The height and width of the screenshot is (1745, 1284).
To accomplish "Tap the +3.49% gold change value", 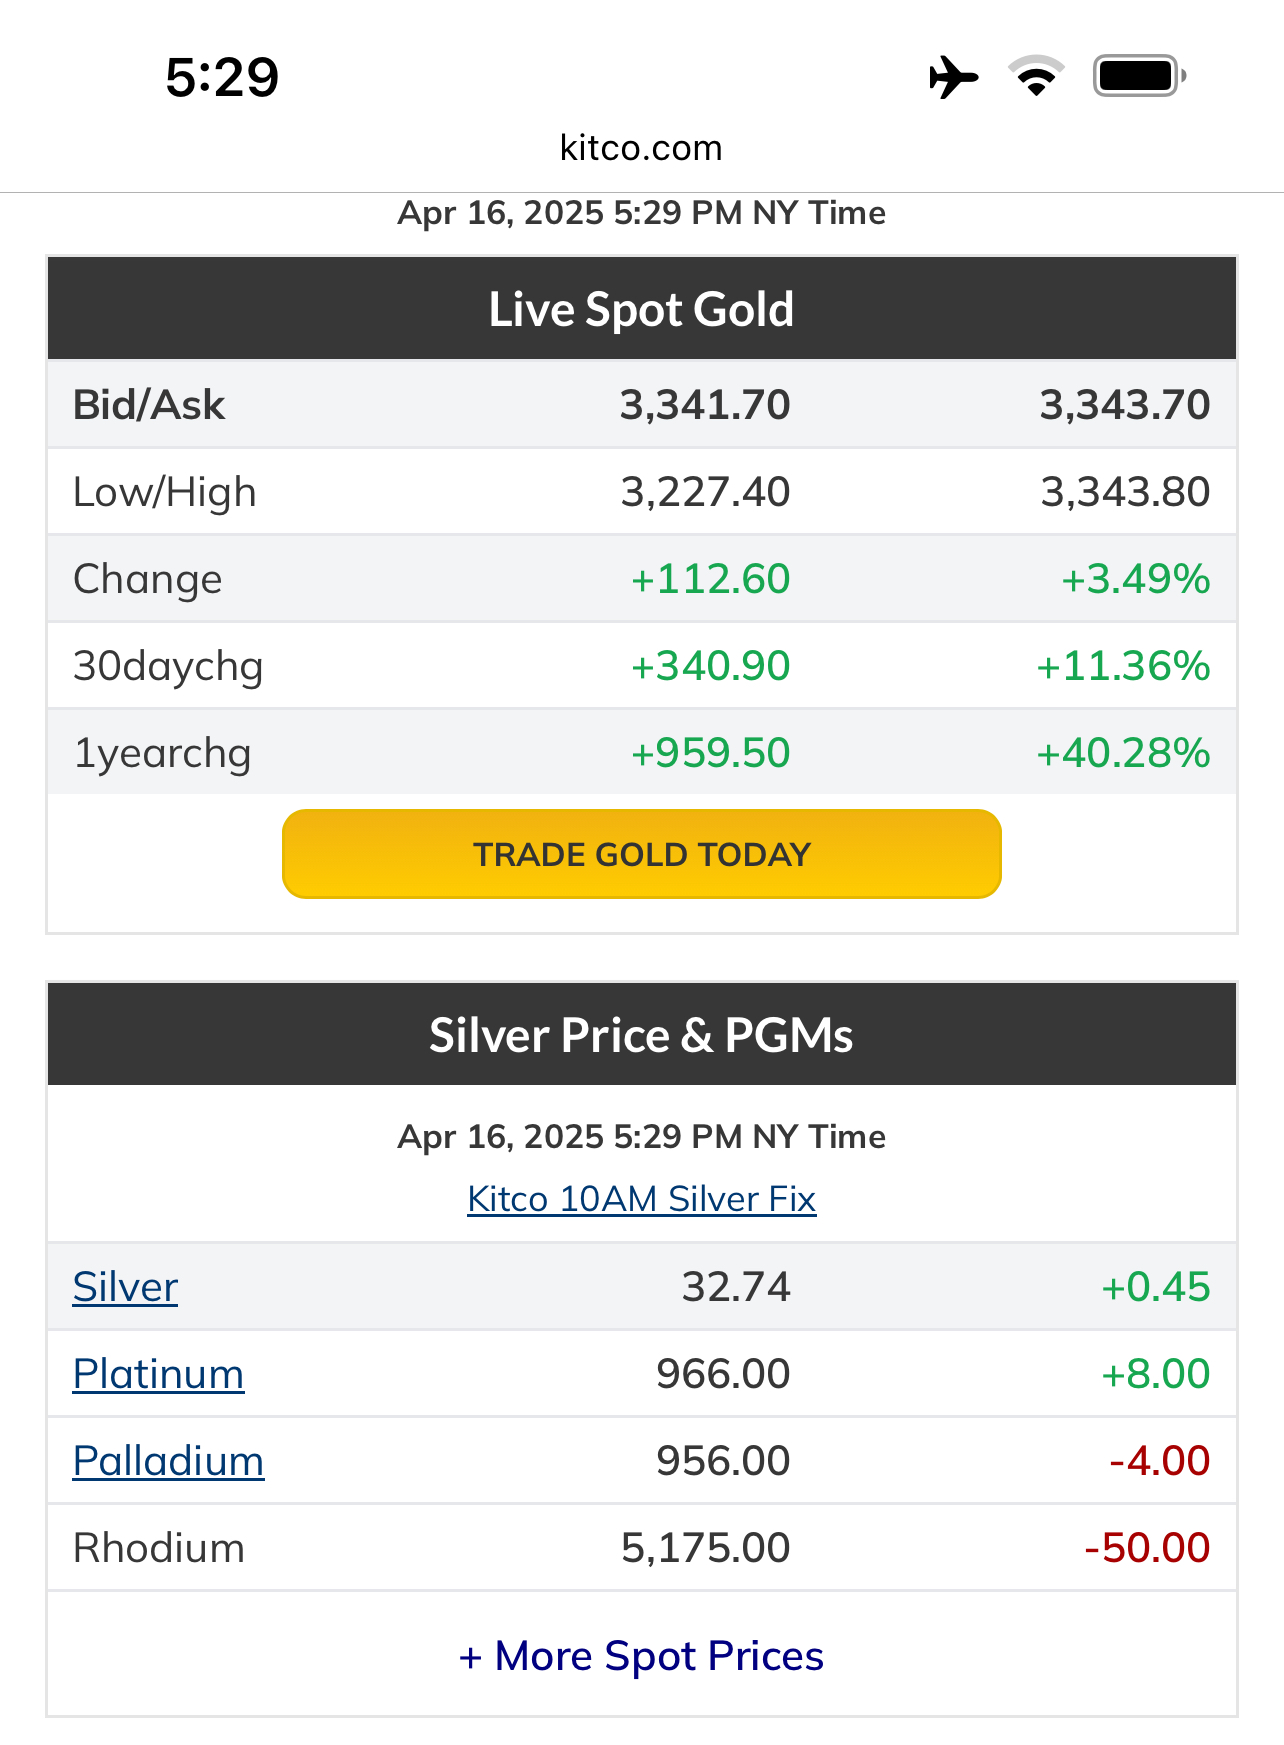I will click(x=1135, y=579).
